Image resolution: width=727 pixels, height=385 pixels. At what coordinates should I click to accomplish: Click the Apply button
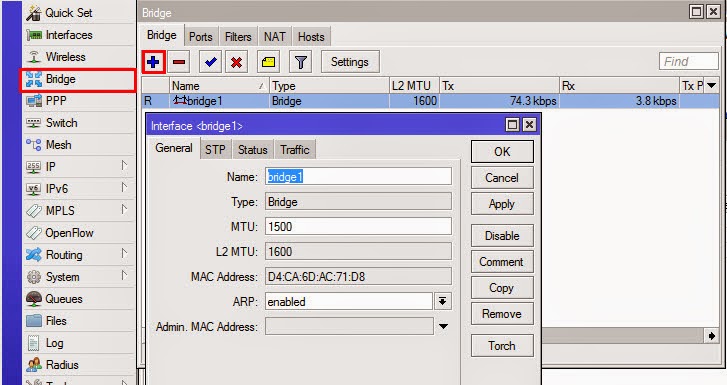[x=502, y=204]
